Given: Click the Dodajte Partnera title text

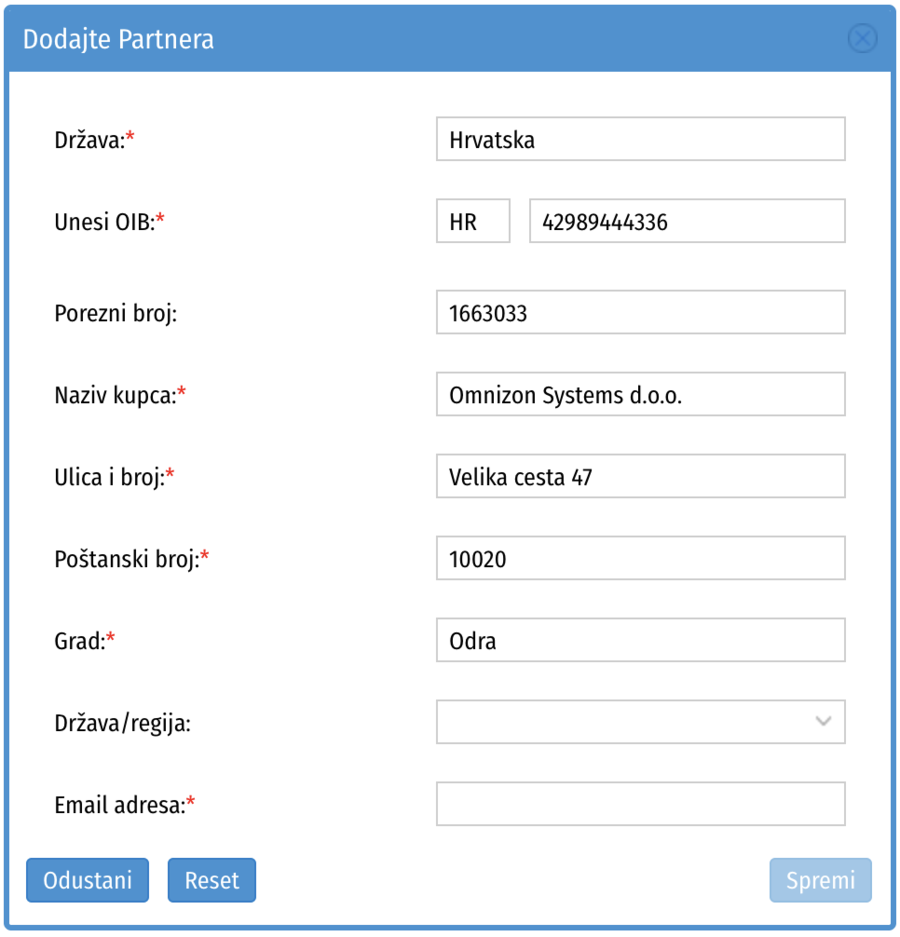Looking at the screenshot, I should click(x=118, y=39).
